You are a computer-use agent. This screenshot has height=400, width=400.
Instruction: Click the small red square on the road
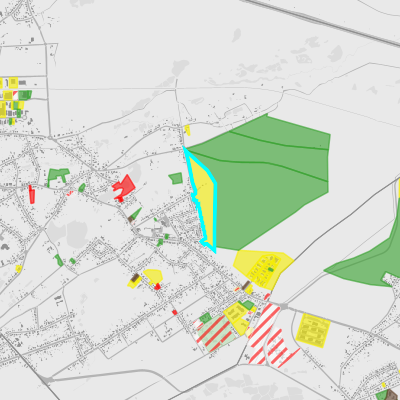click(x=174, y=312)
